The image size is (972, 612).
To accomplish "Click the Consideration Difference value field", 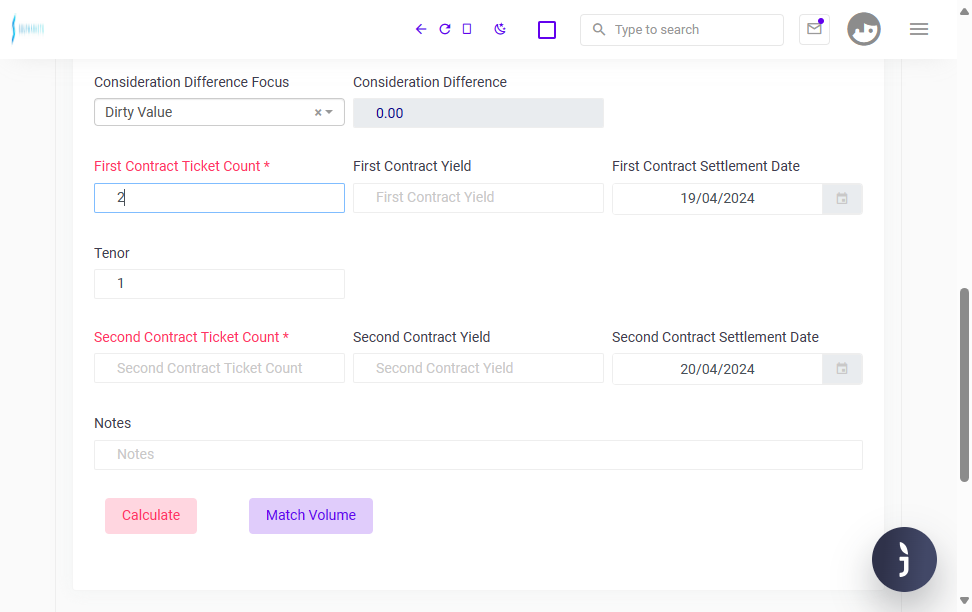I will (x=478, y=113).
